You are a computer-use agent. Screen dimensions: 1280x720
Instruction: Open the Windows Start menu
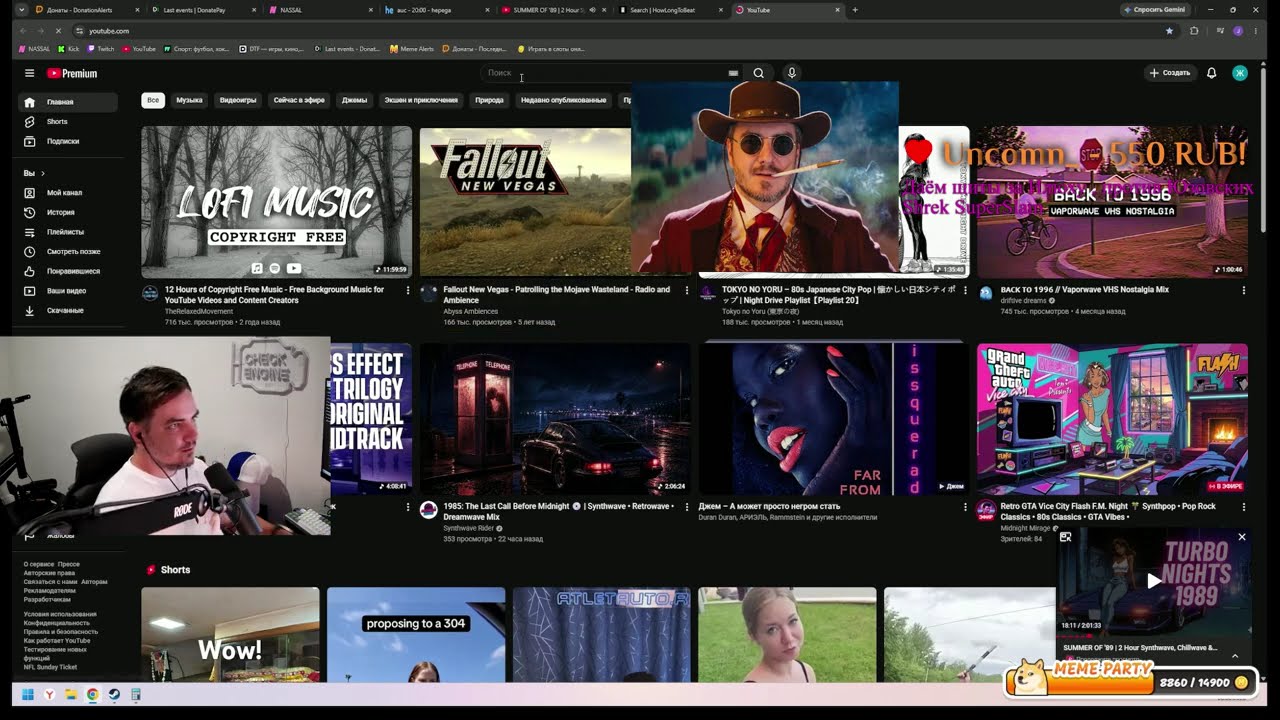pyautogui.click(x=27, y=694)
